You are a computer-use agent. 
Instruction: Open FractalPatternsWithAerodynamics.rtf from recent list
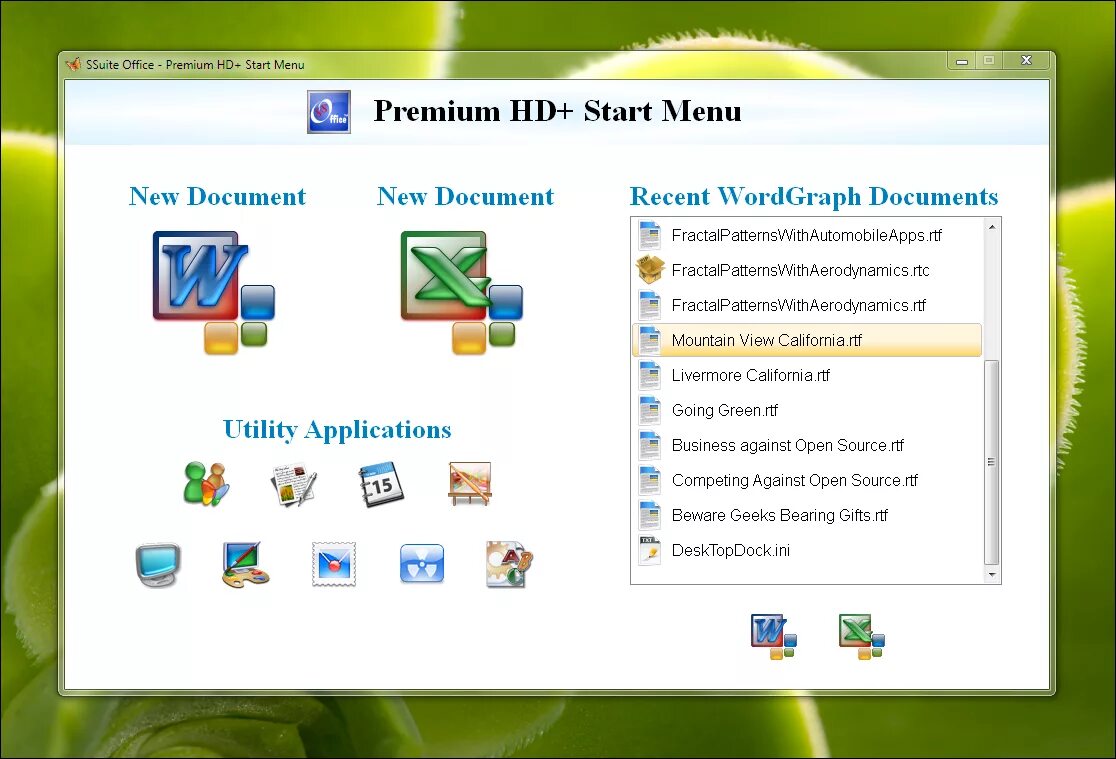click(x=806, y=305)
